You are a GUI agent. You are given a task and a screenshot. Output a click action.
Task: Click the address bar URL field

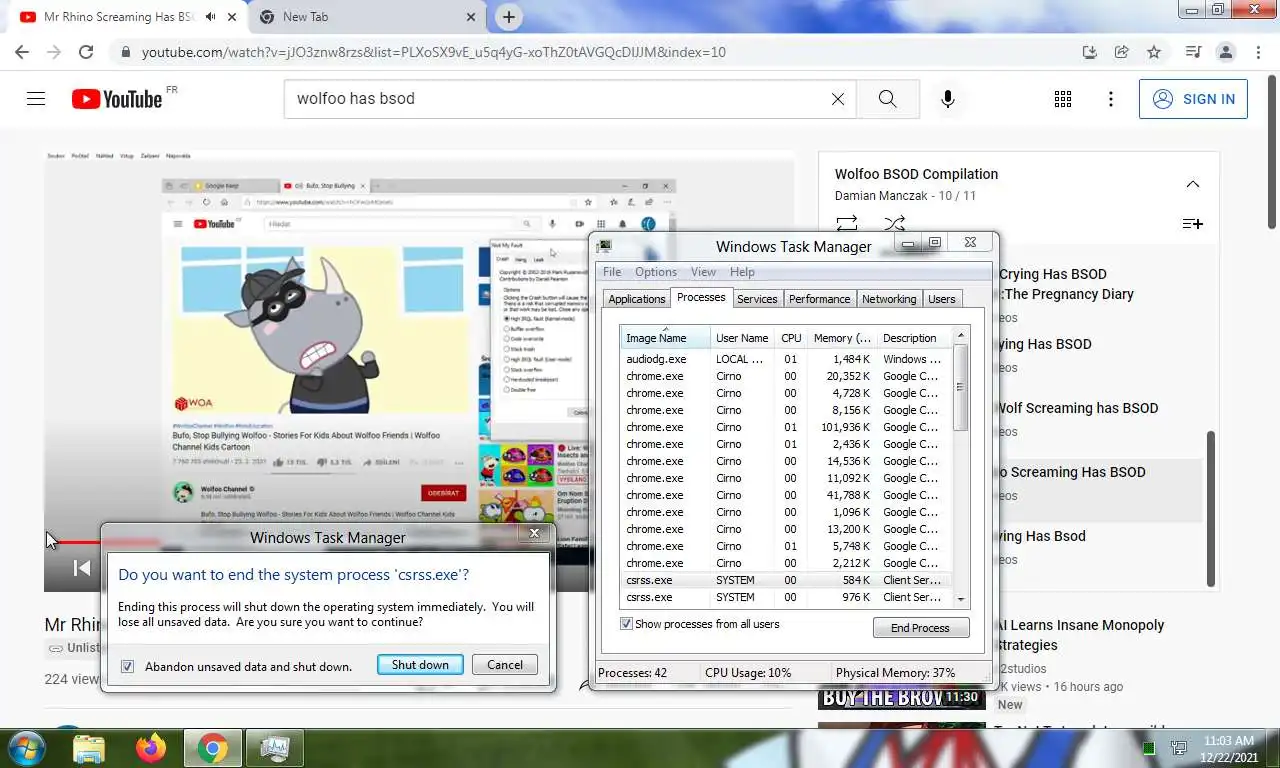coord(600,52)
